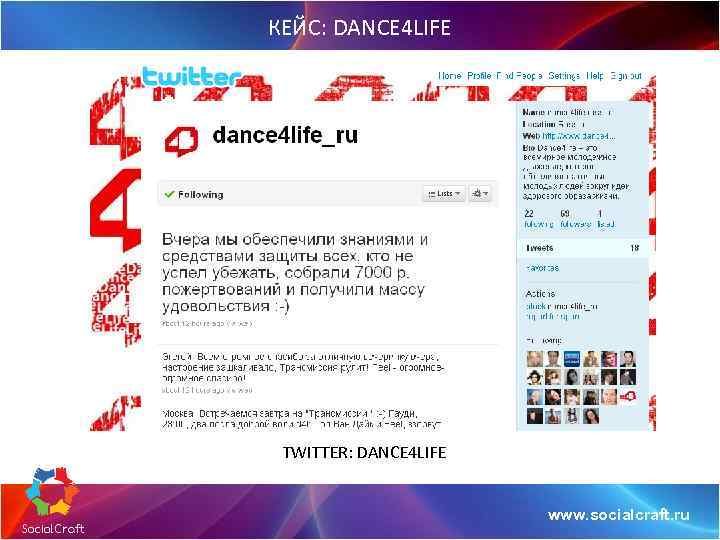The image size is (720, 540).
Task: Open the gear actions dropdown
Action: 480,193
